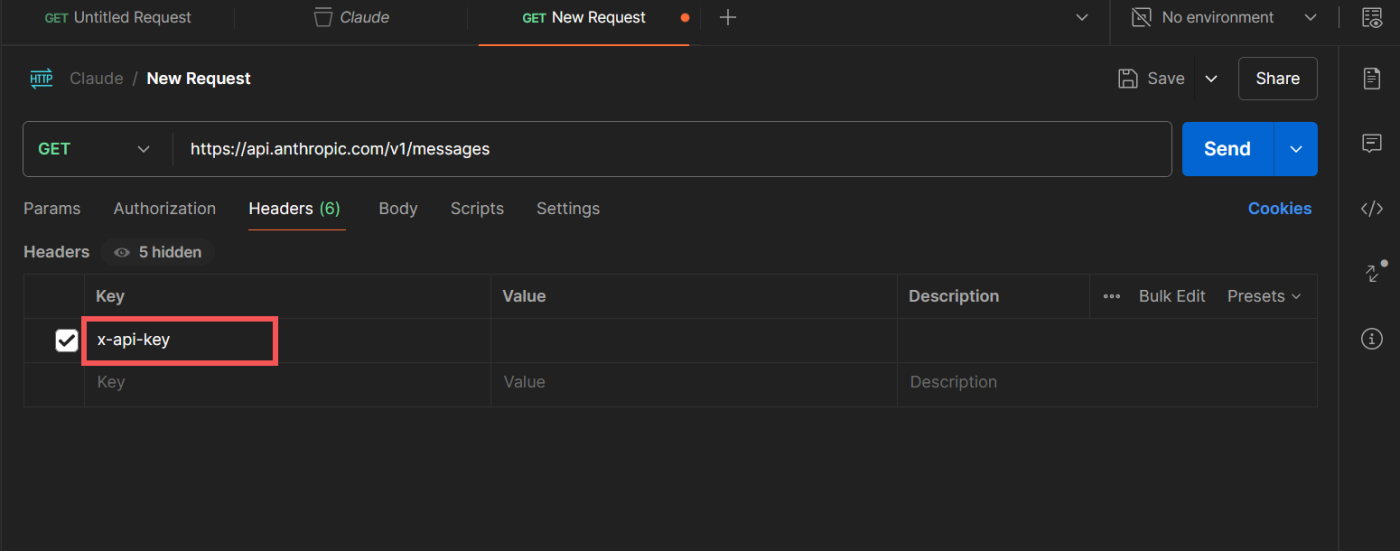Switch to the Params tab
1400x551 pixels.
point(52,208)
